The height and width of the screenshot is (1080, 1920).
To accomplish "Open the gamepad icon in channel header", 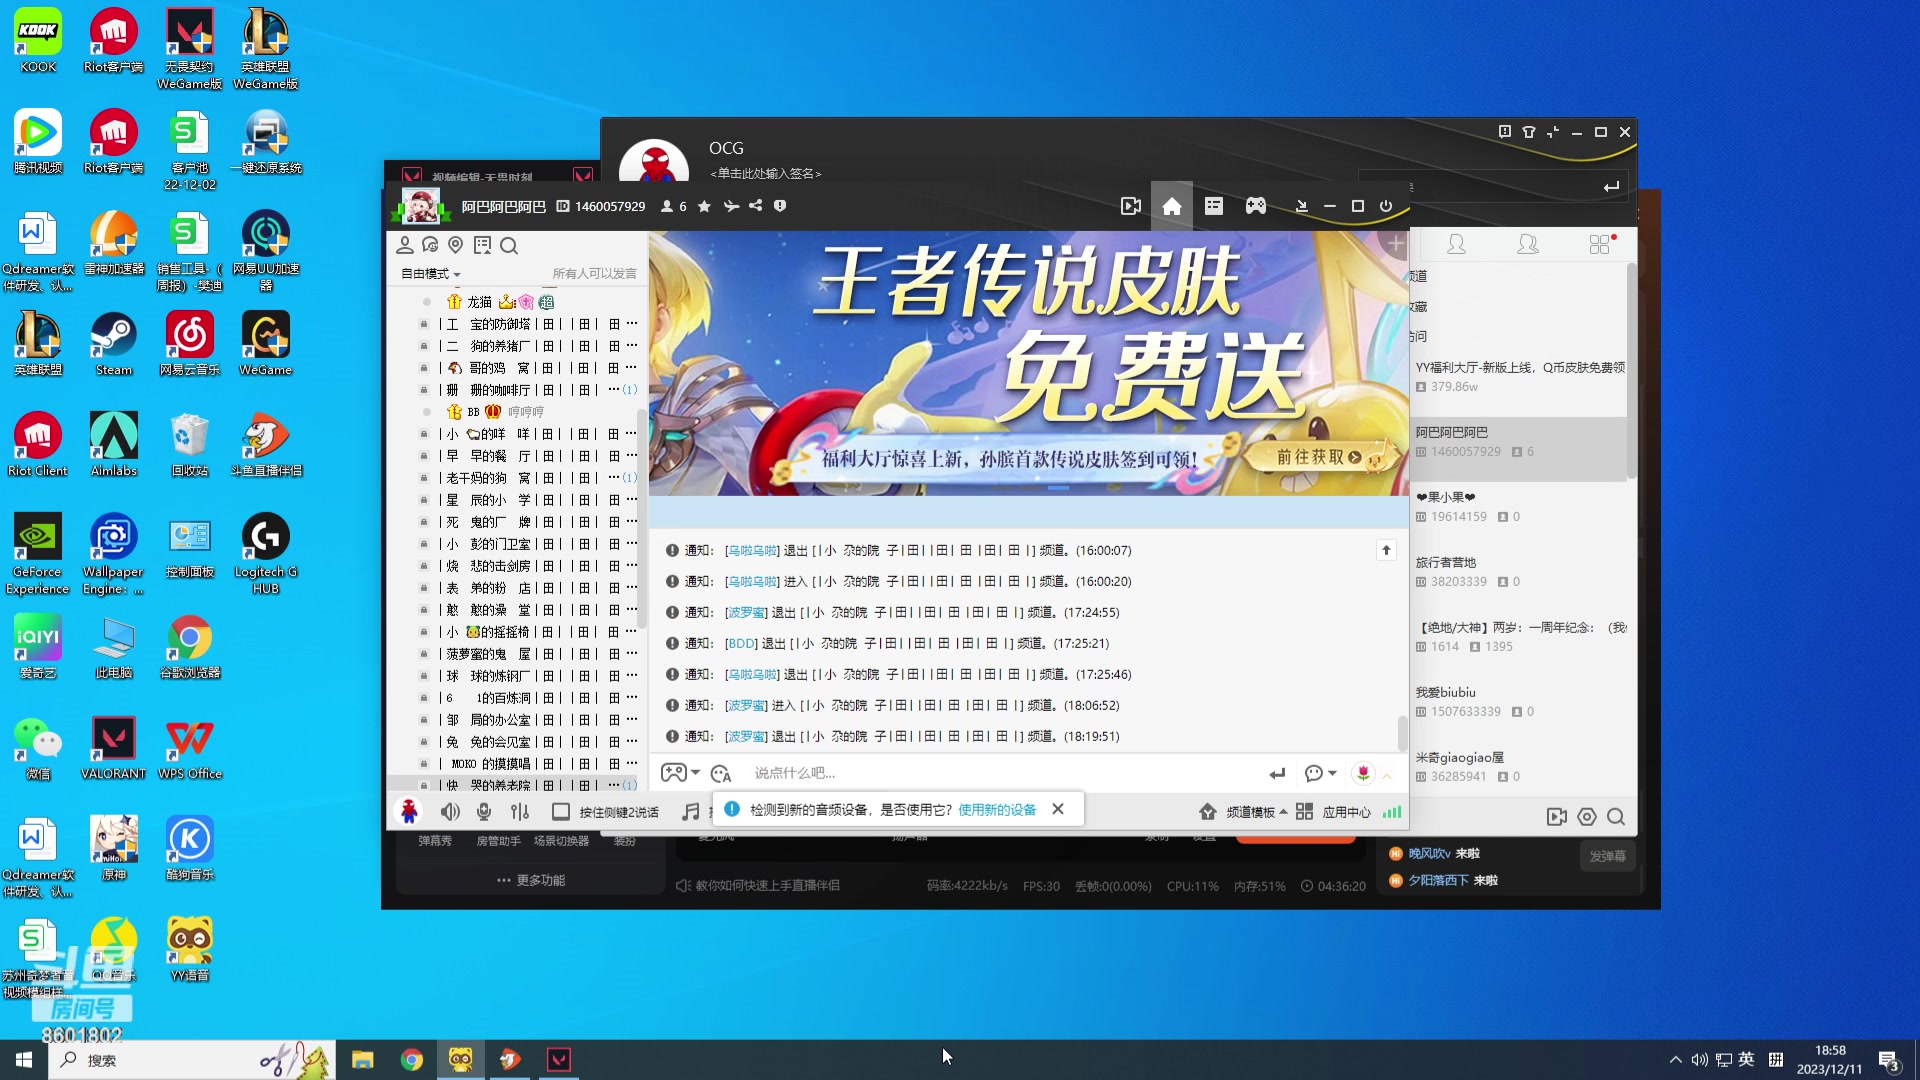I will 1256,206.
